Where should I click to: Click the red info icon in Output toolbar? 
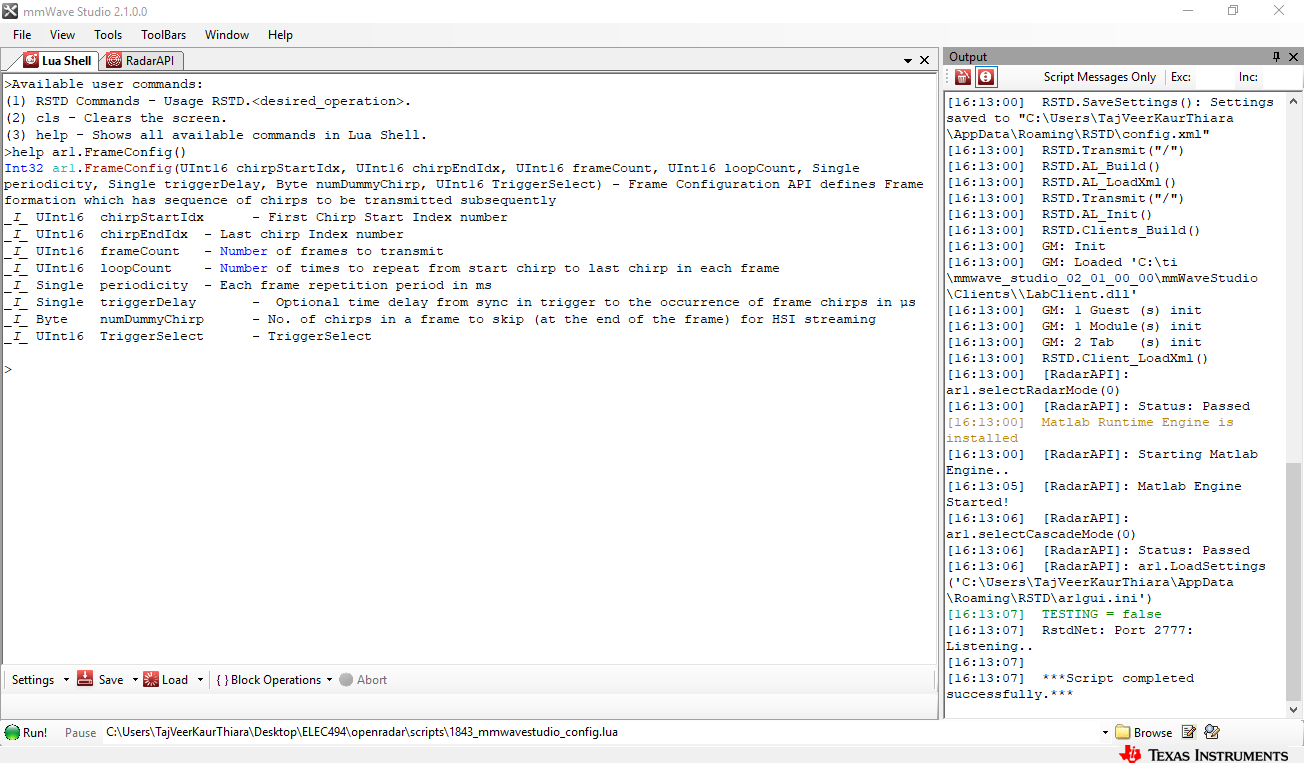click(x=985, y=77)
